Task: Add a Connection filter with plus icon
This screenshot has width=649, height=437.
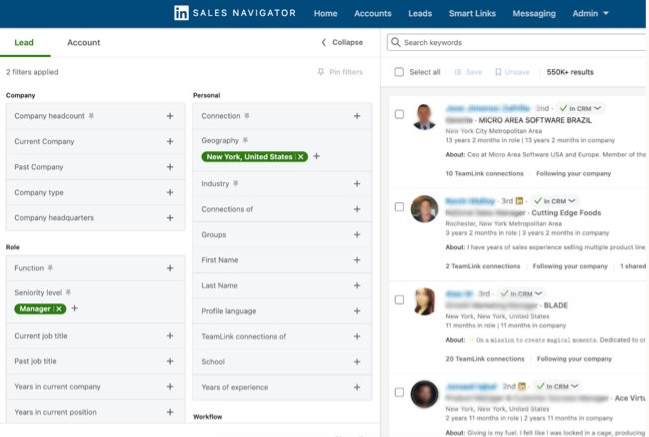Action: point(357,116)
